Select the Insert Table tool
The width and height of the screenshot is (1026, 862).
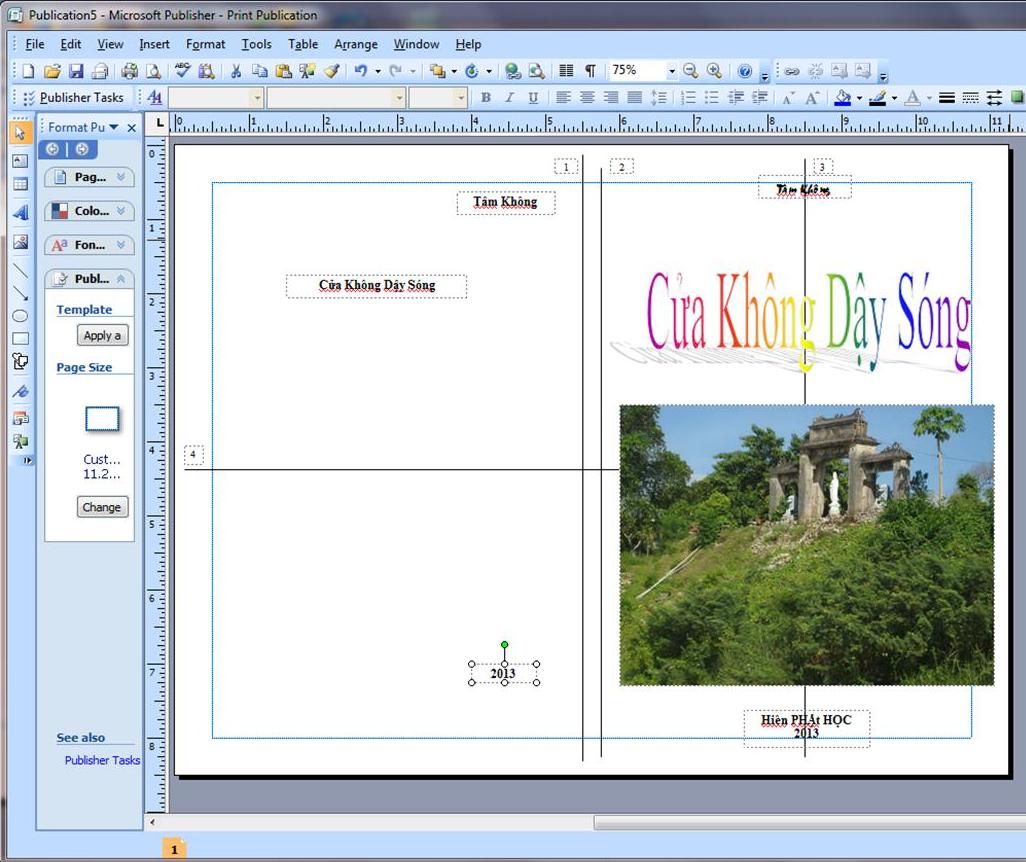tap(20, 184)
